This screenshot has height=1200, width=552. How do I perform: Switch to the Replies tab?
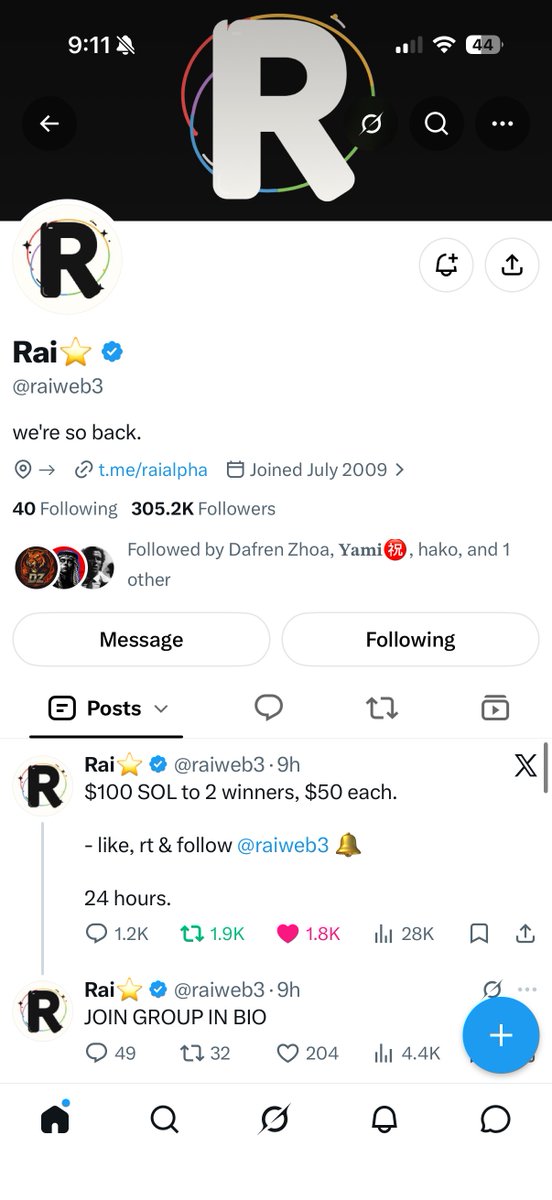tap(268, 708)
